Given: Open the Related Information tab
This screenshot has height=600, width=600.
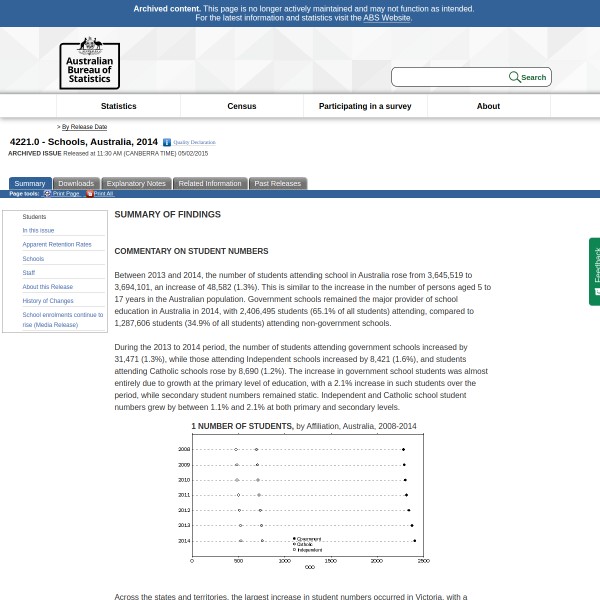Looking at the screenshot, I should coord(210,184).
